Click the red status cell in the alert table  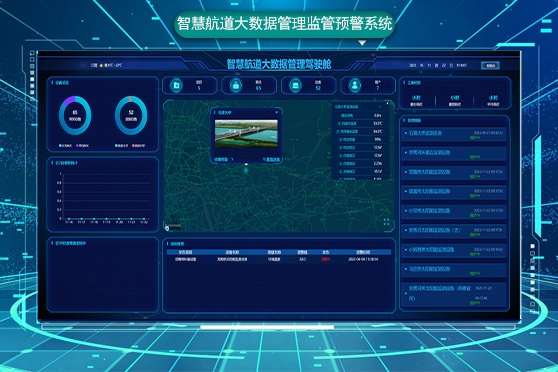point(325,259)
